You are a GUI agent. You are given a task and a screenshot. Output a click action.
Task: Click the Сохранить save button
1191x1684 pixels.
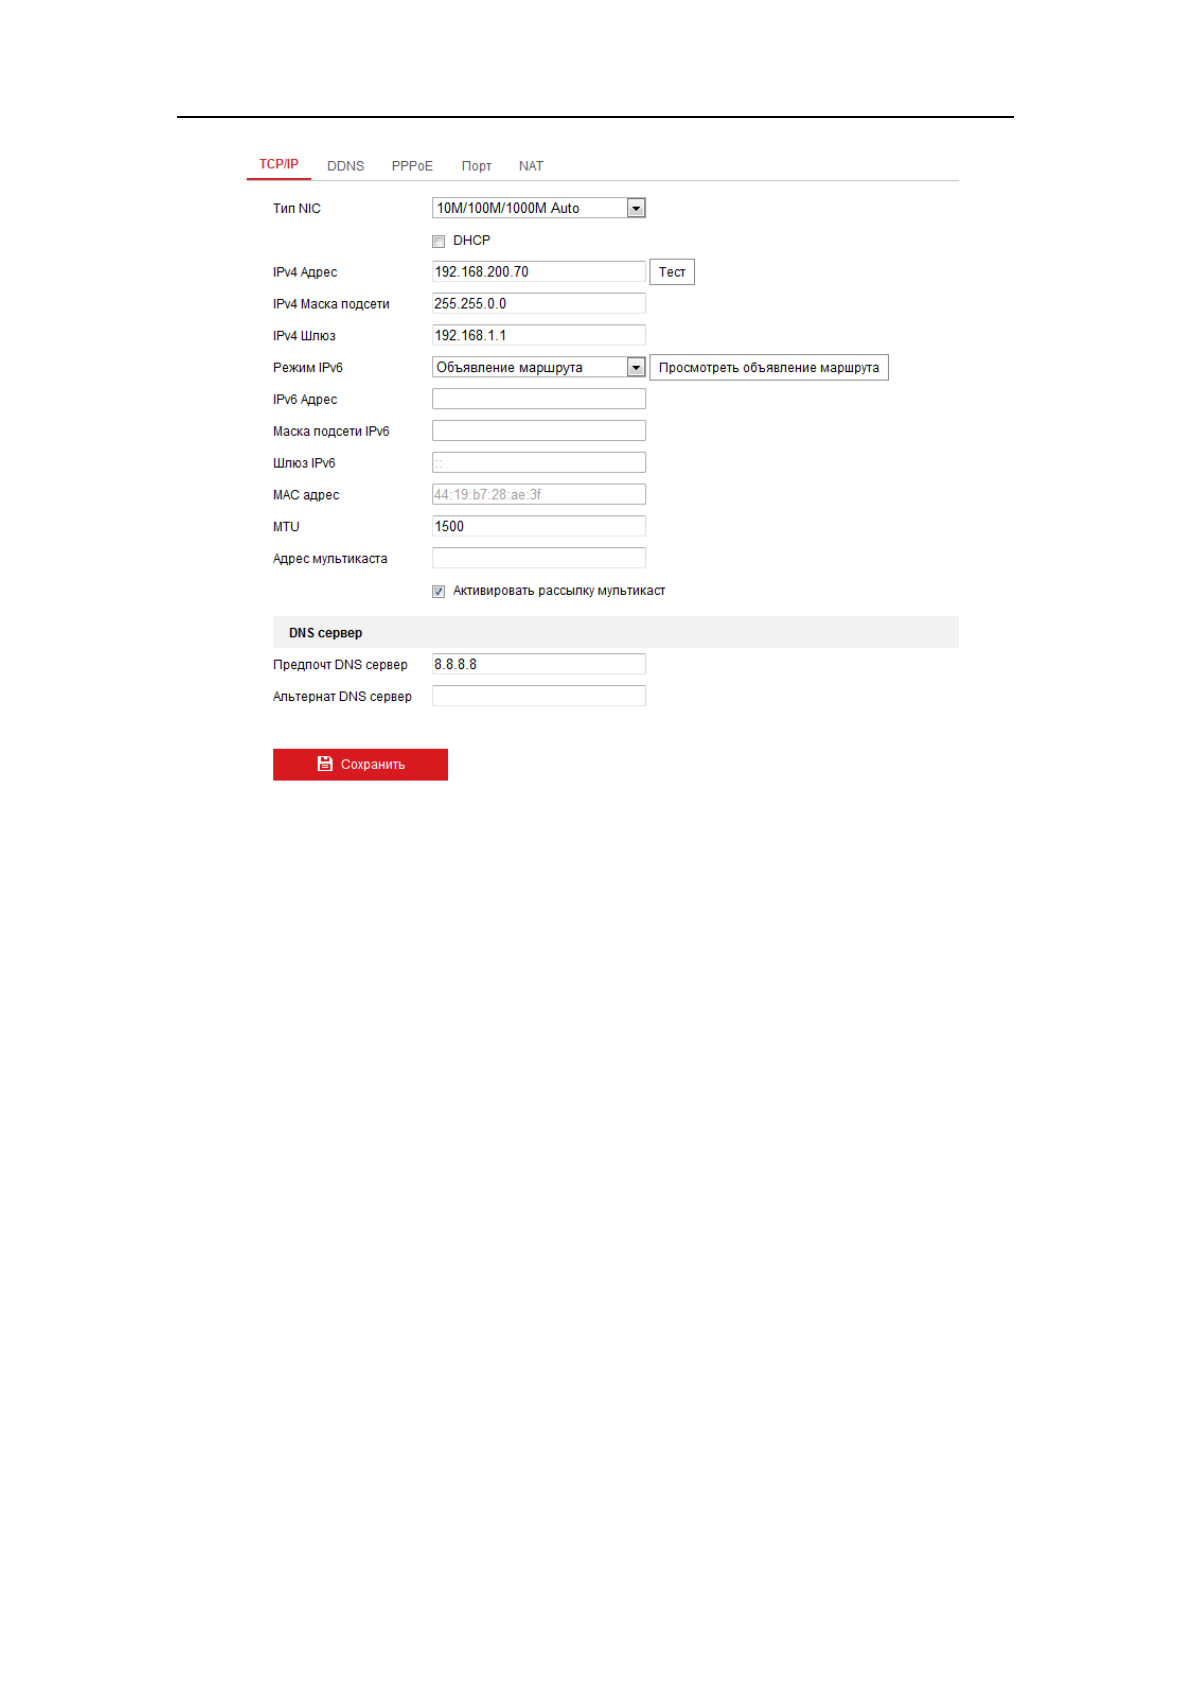(360, 764)
